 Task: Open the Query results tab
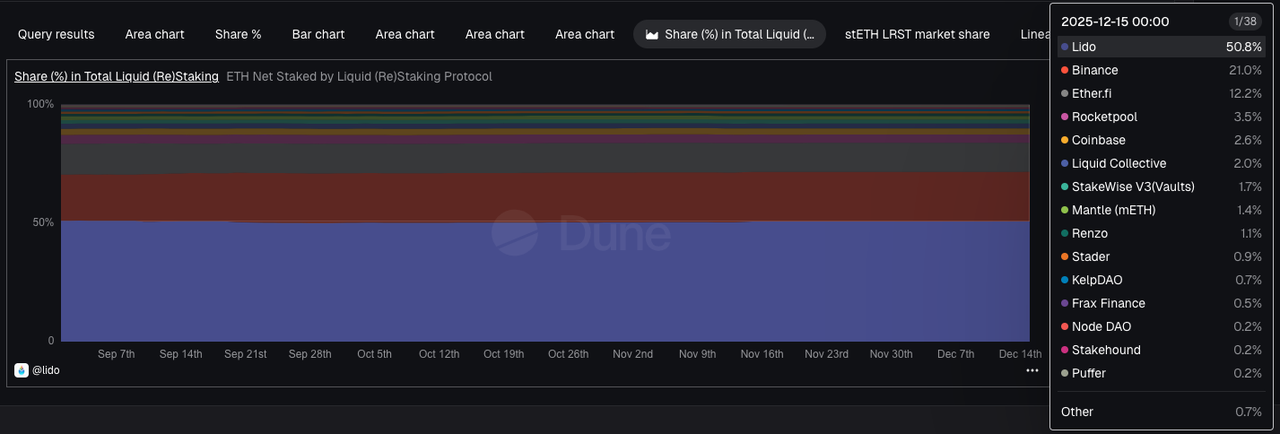(x=56, y=34)
